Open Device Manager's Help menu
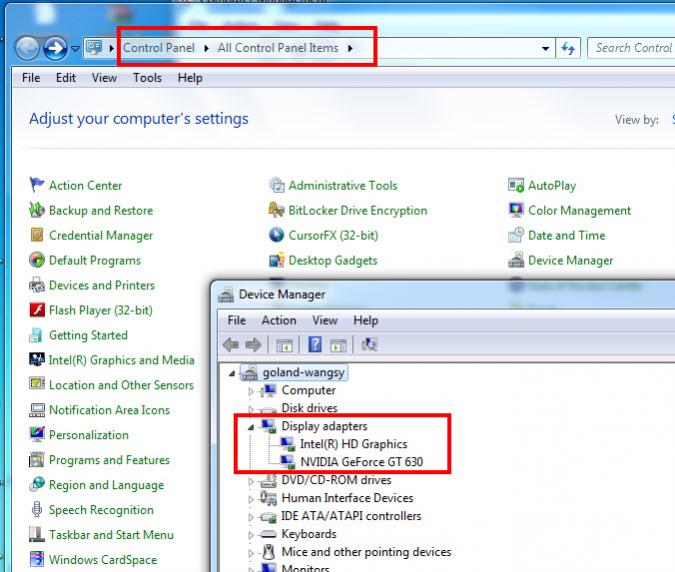The image size is (675, 572). pos(365,320)
